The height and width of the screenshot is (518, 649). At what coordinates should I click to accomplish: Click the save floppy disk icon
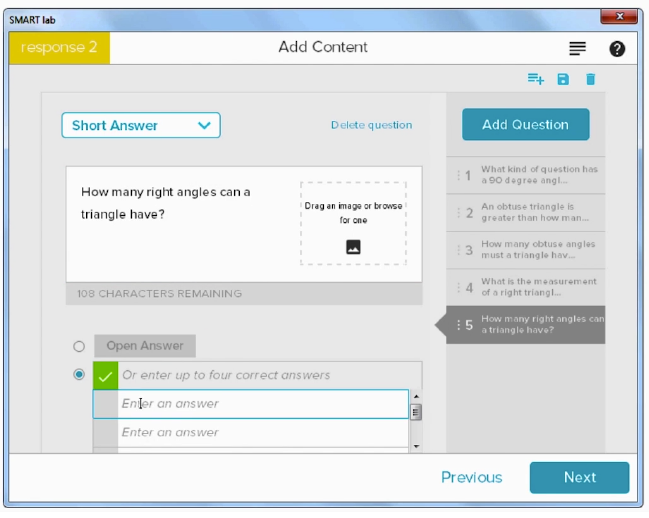pyautogui.click(x=563, y=79)
